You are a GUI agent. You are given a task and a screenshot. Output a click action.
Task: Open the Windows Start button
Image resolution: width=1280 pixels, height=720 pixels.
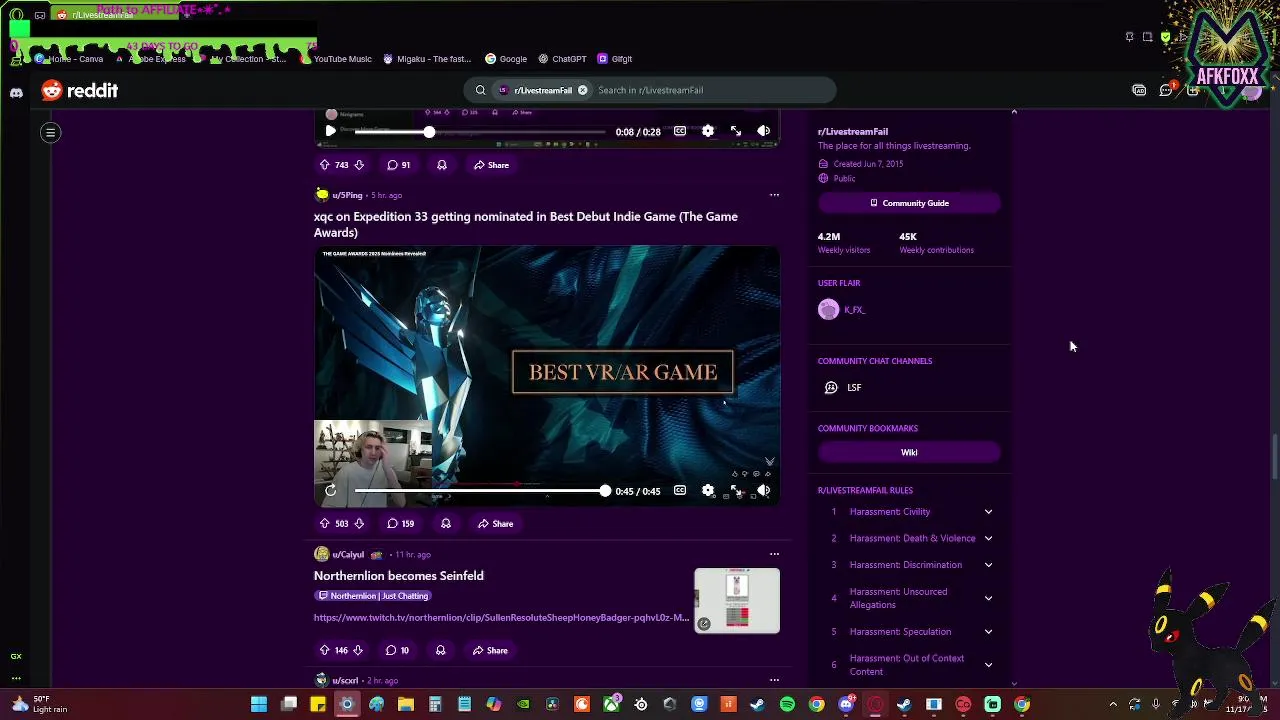pos(259,704)
